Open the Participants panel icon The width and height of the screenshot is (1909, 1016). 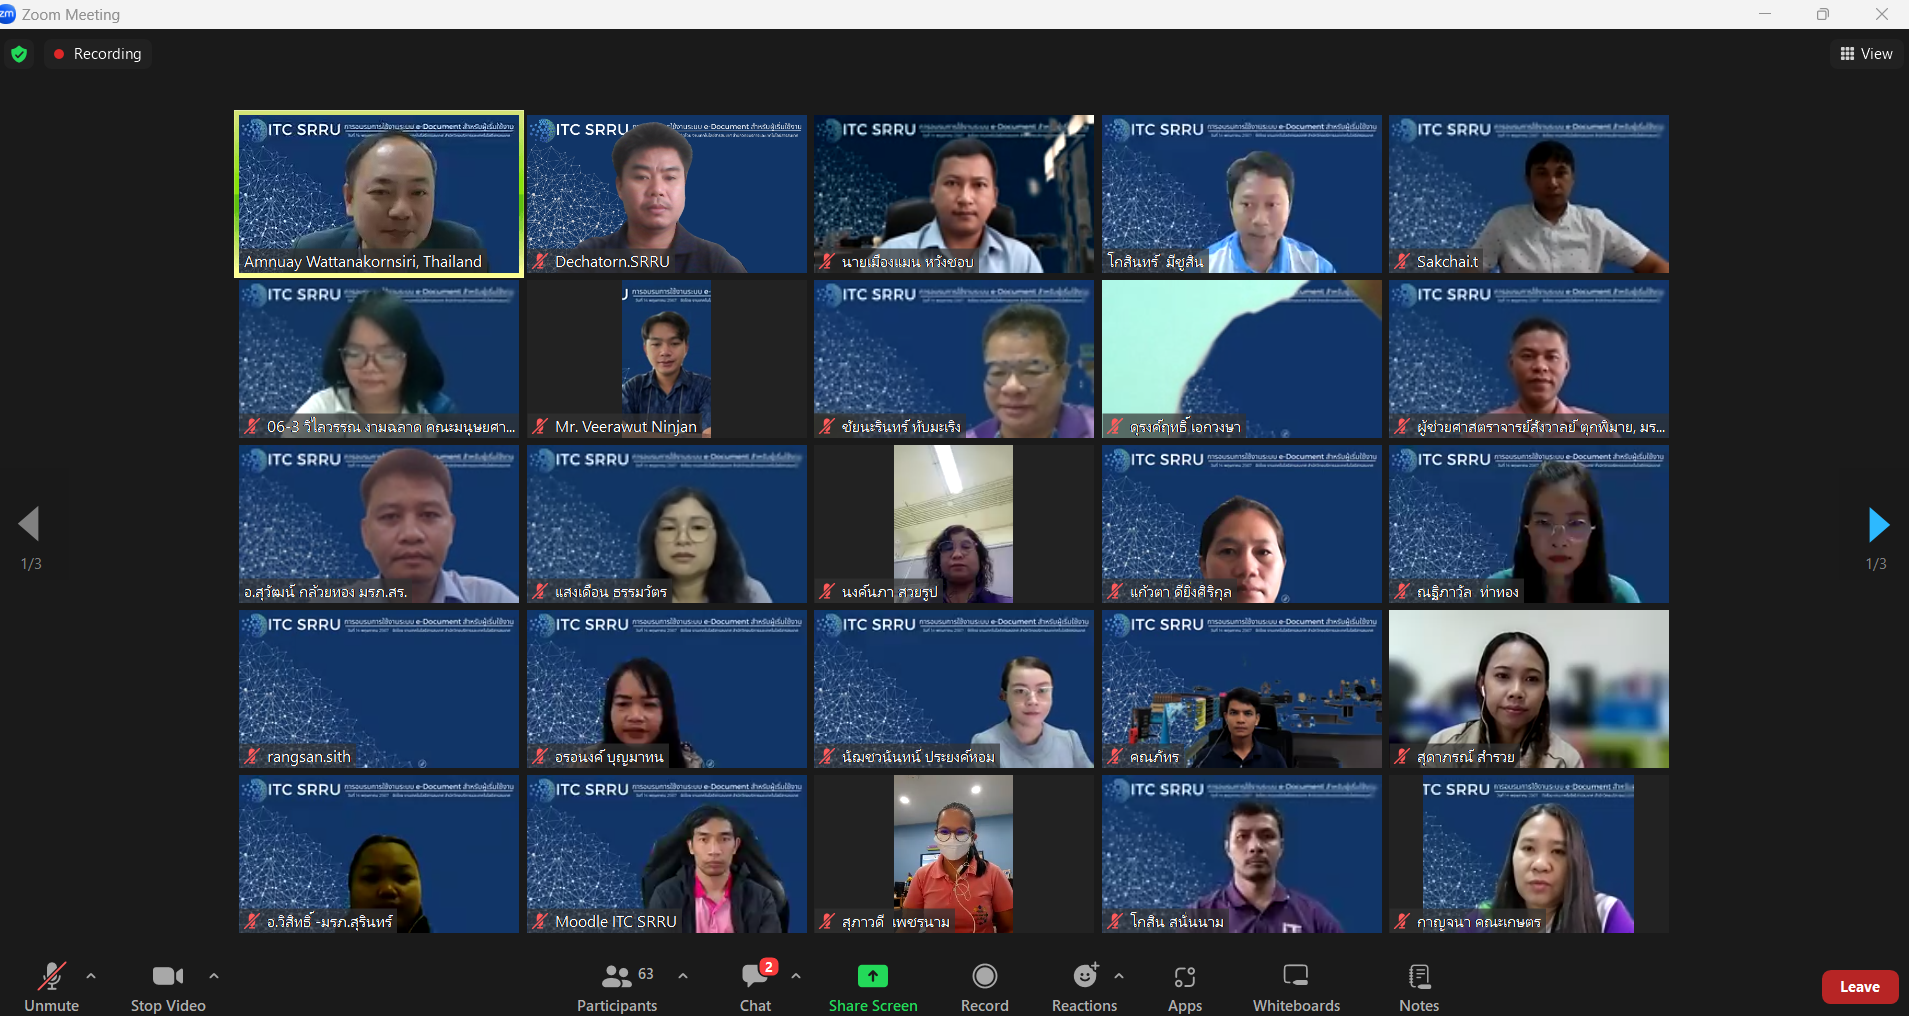617,975
